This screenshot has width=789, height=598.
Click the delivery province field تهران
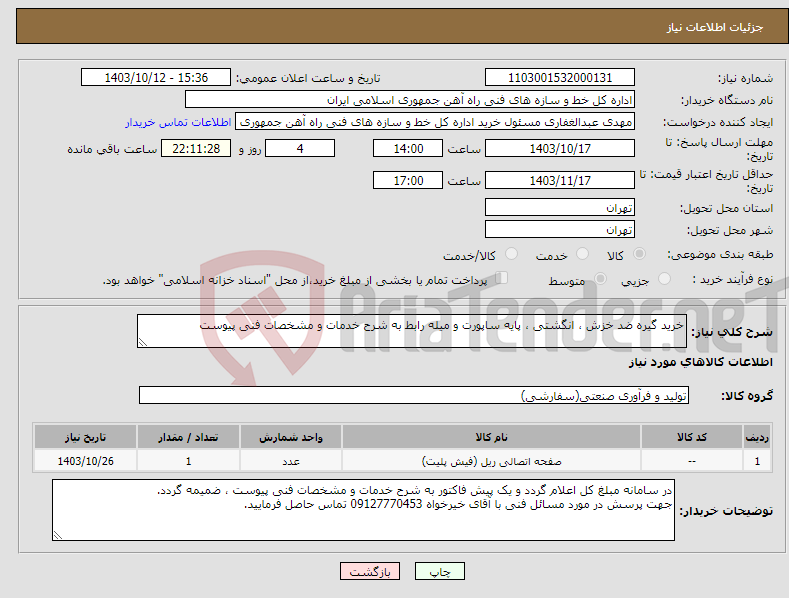tap(560, 207)
